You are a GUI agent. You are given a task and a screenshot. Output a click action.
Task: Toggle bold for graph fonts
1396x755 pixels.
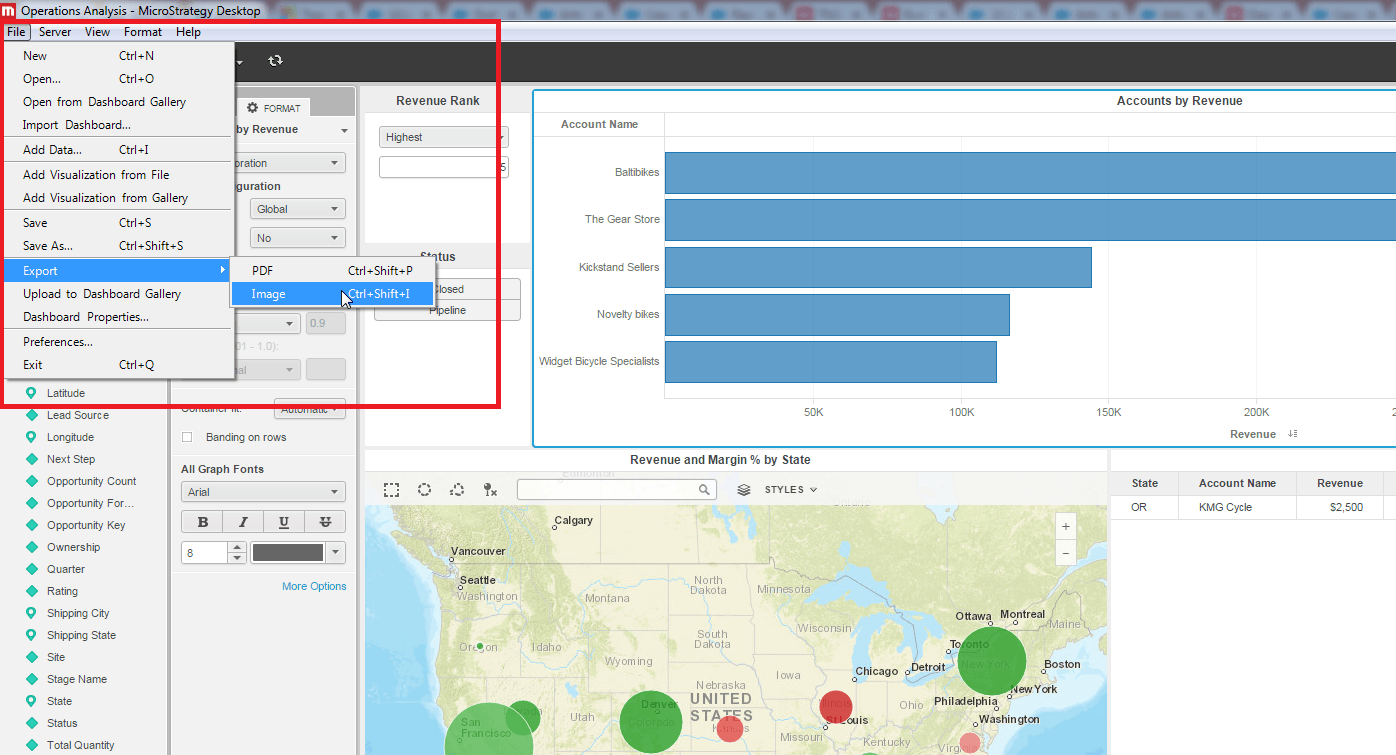coord(203,522)
